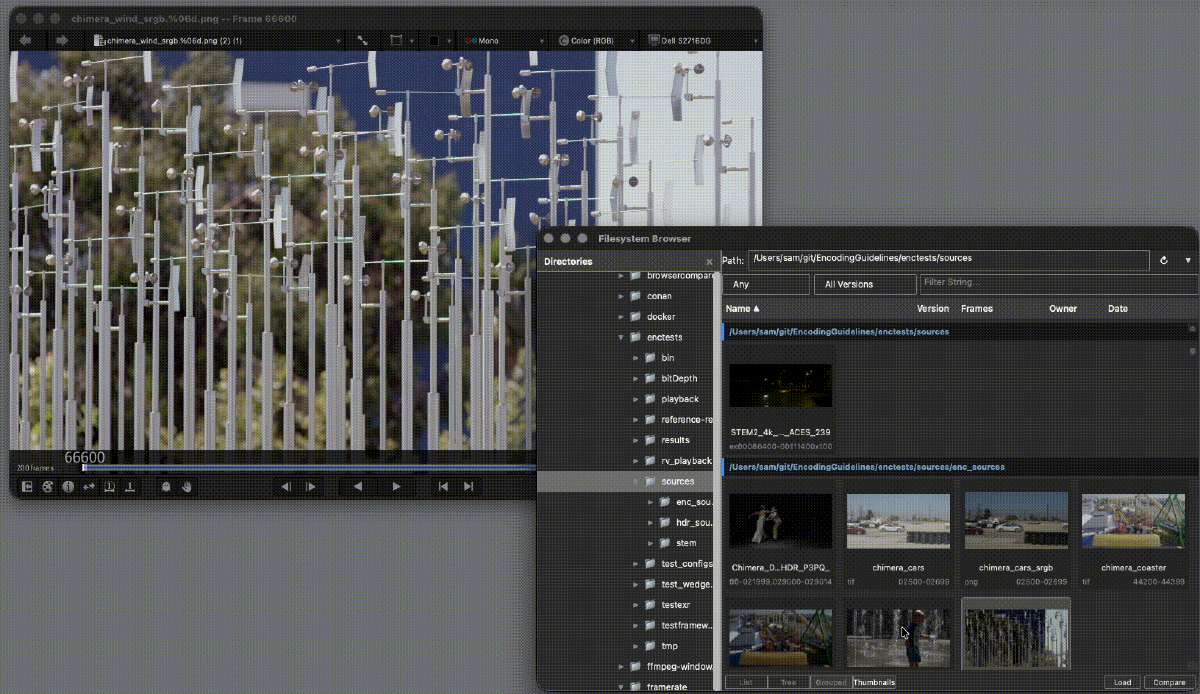This screenshot has width=1200, height=694.
Task: Open the color wheel tool in bottom bar
Action: tap(48, 487)
